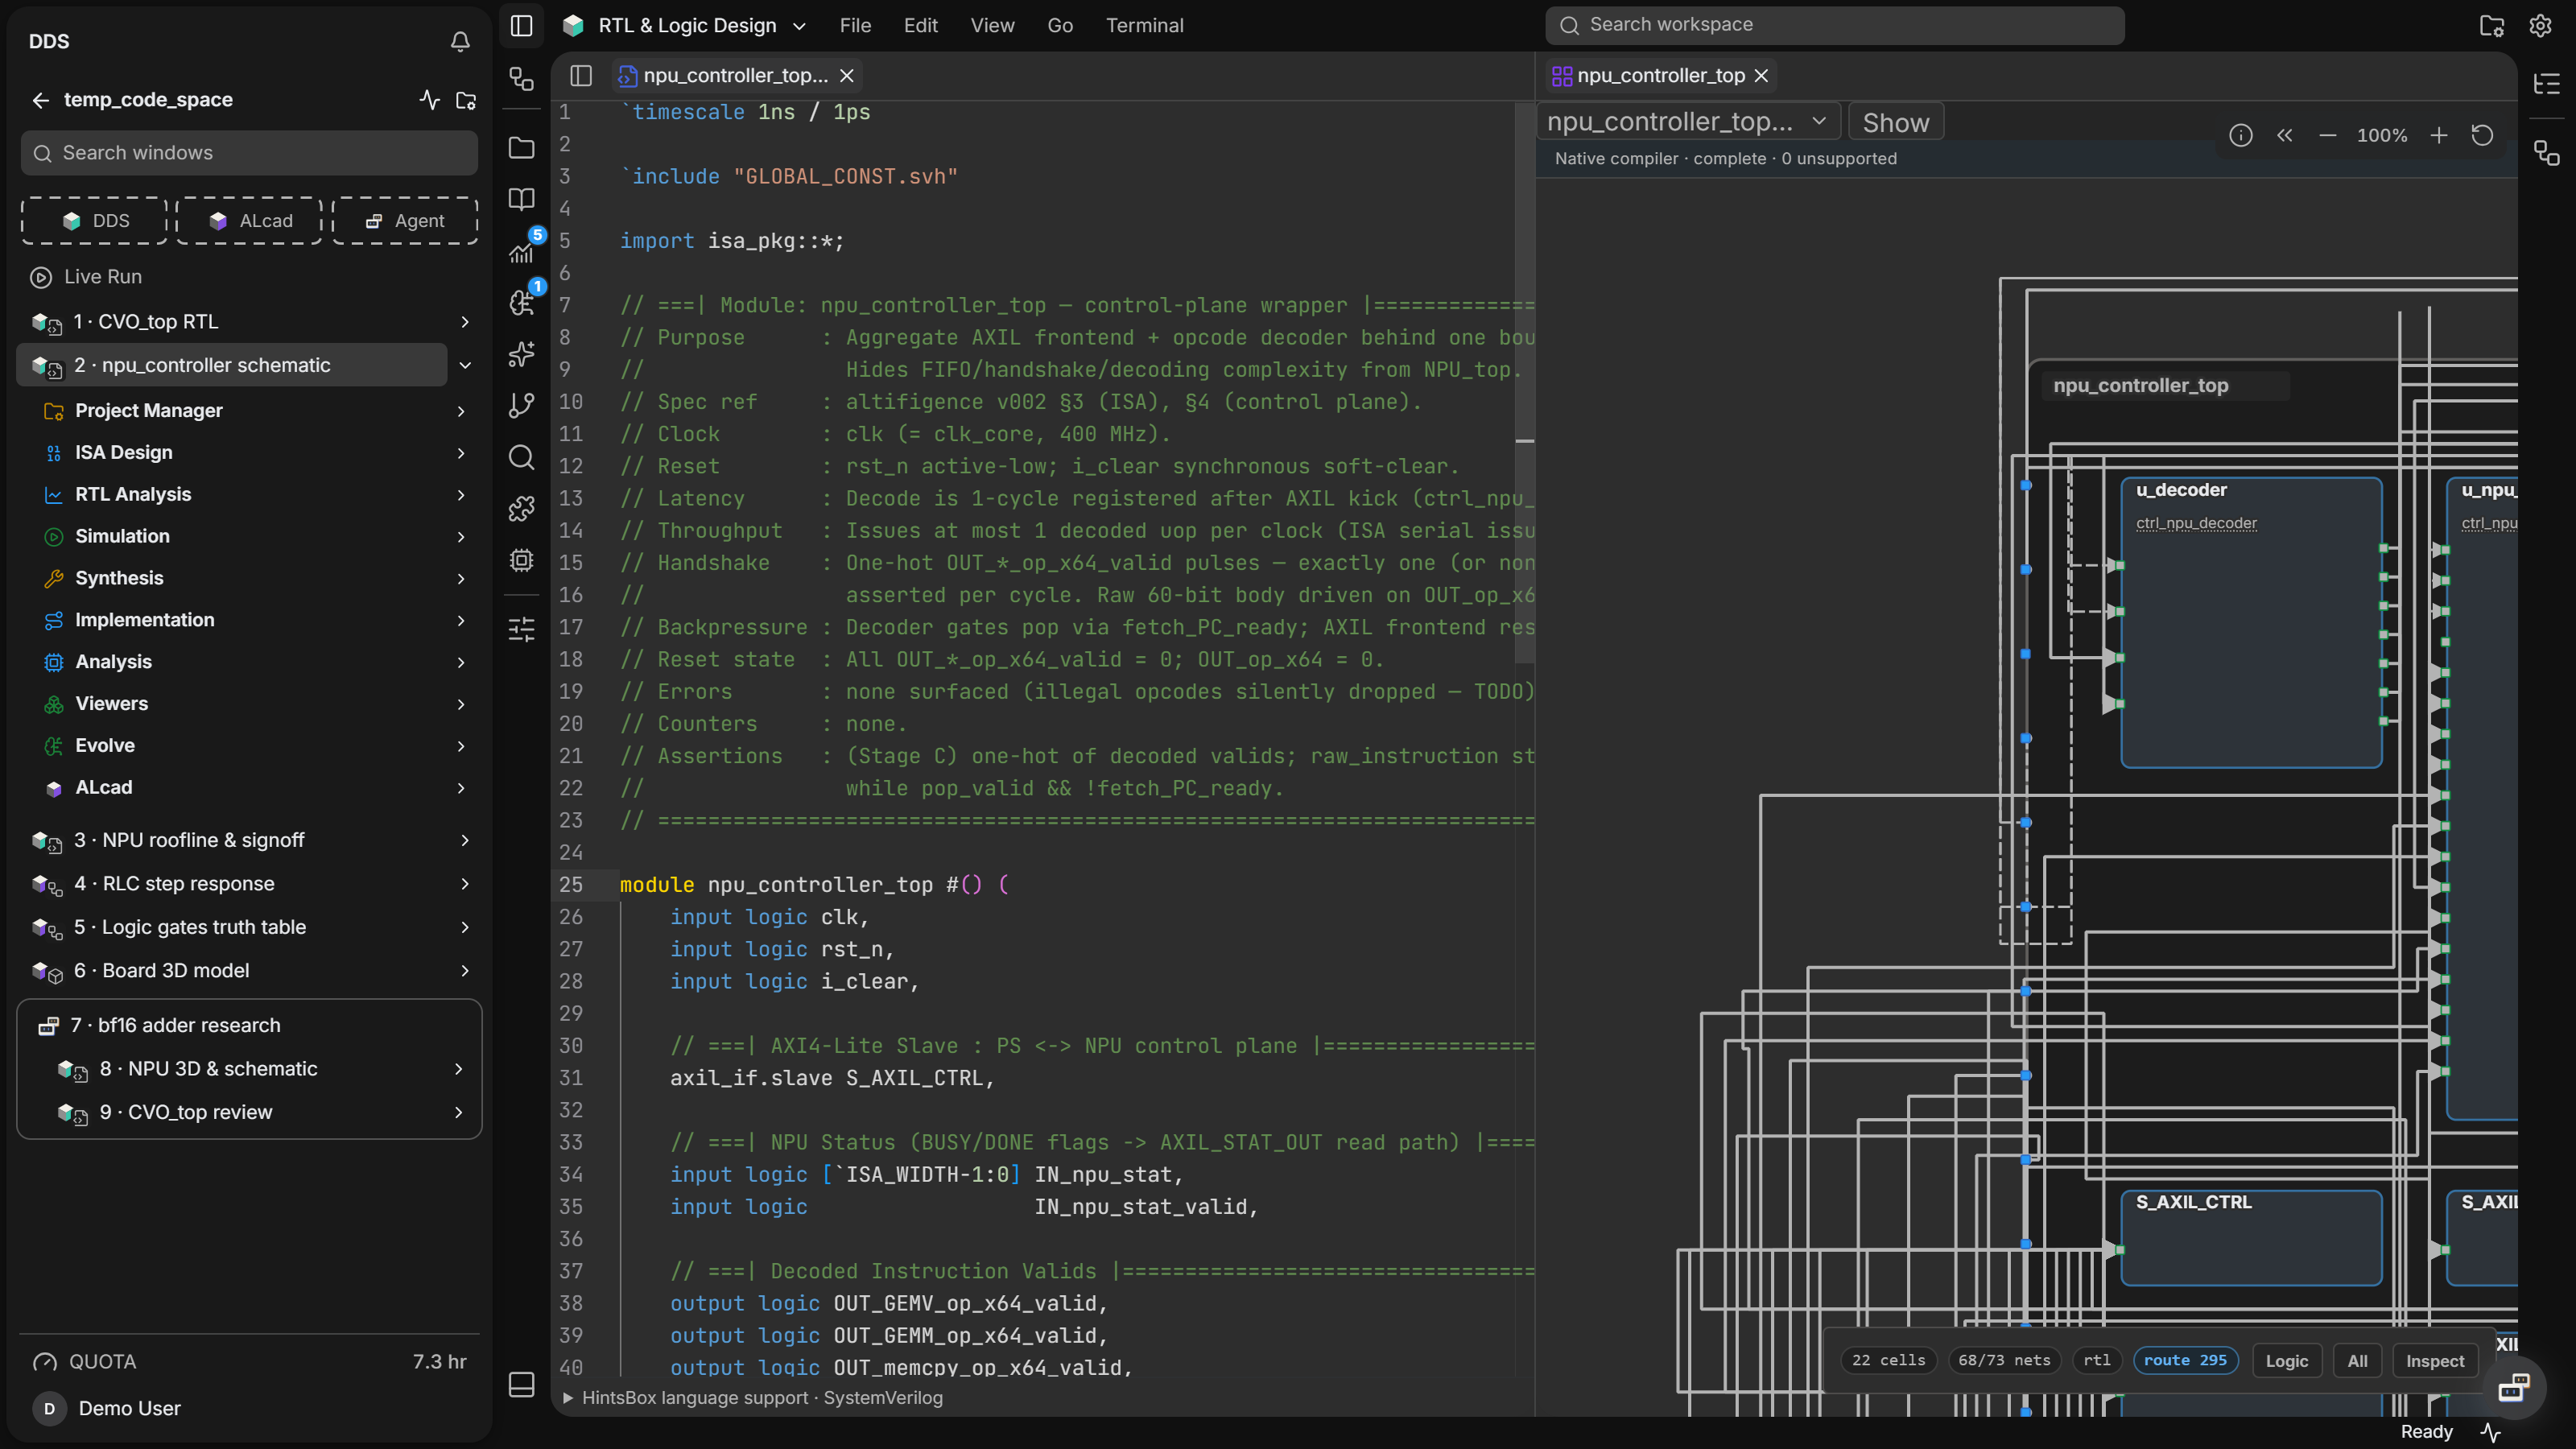Open the activity pulse icon beside temp_code_space
The width and height of the screenshot is (2576, 1449).
pyautogui.click(x=430, y=100)
